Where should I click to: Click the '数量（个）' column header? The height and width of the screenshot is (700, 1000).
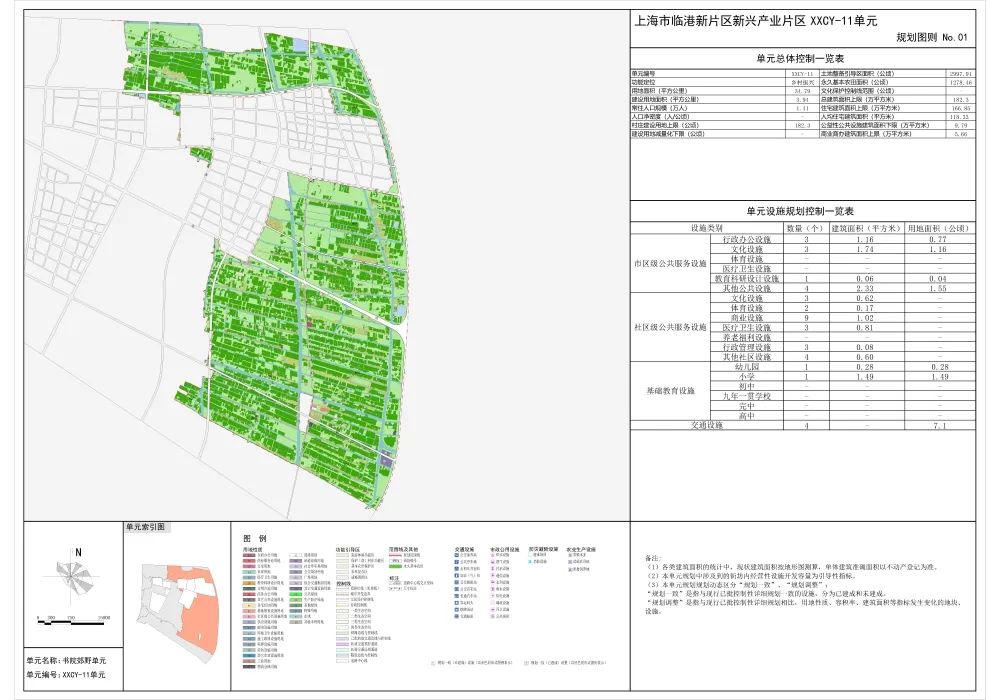tap(806, 228)
